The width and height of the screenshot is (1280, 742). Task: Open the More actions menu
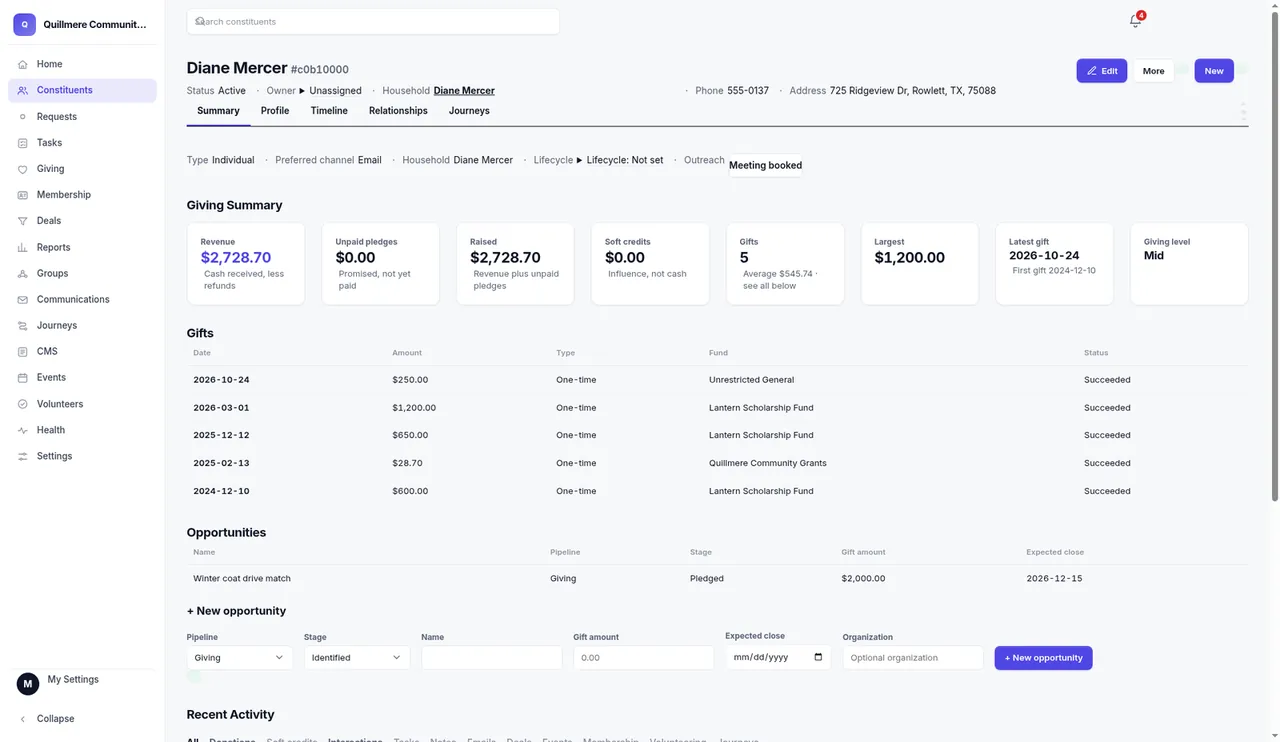point(1153,71)
